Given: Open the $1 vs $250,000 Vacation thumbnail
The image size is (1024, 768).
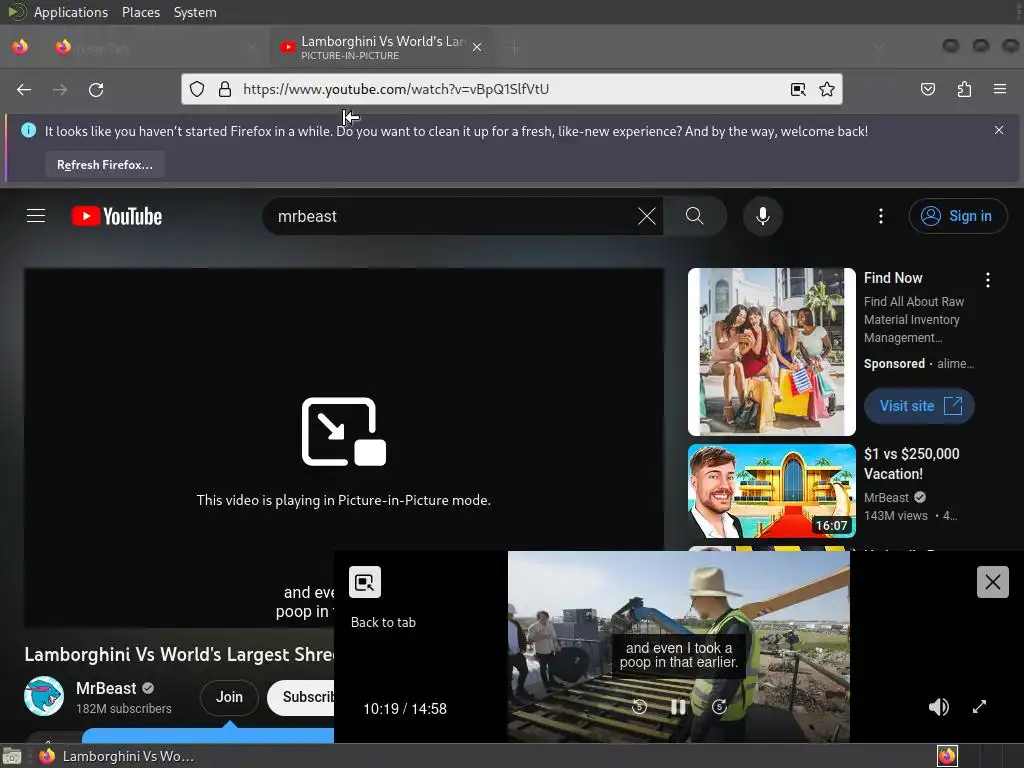Looking at the screenshot, I should pos(771,491).
